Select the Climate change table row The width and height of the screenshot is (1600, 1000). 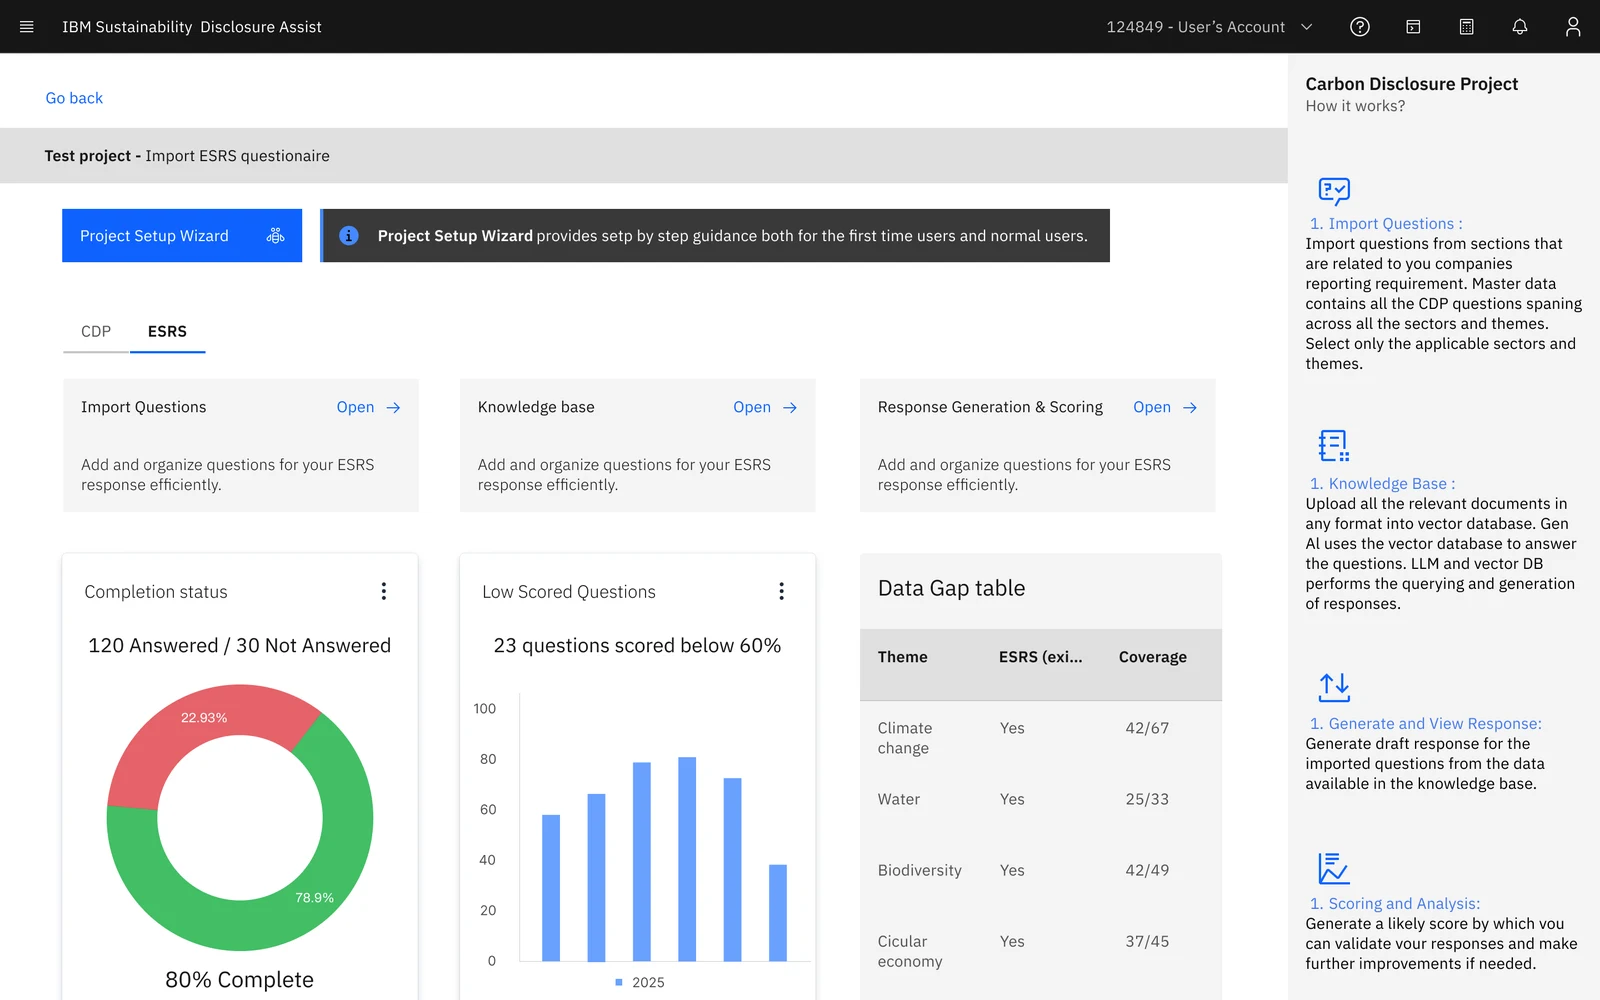1041,737
